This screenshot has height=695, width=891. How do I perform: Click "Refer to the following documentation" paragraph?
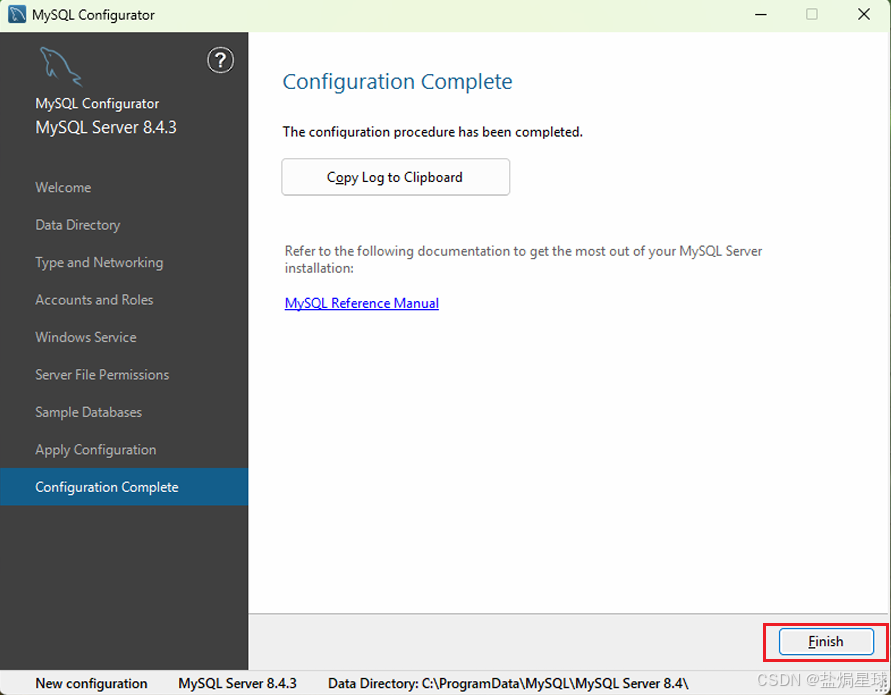[523, 259]
